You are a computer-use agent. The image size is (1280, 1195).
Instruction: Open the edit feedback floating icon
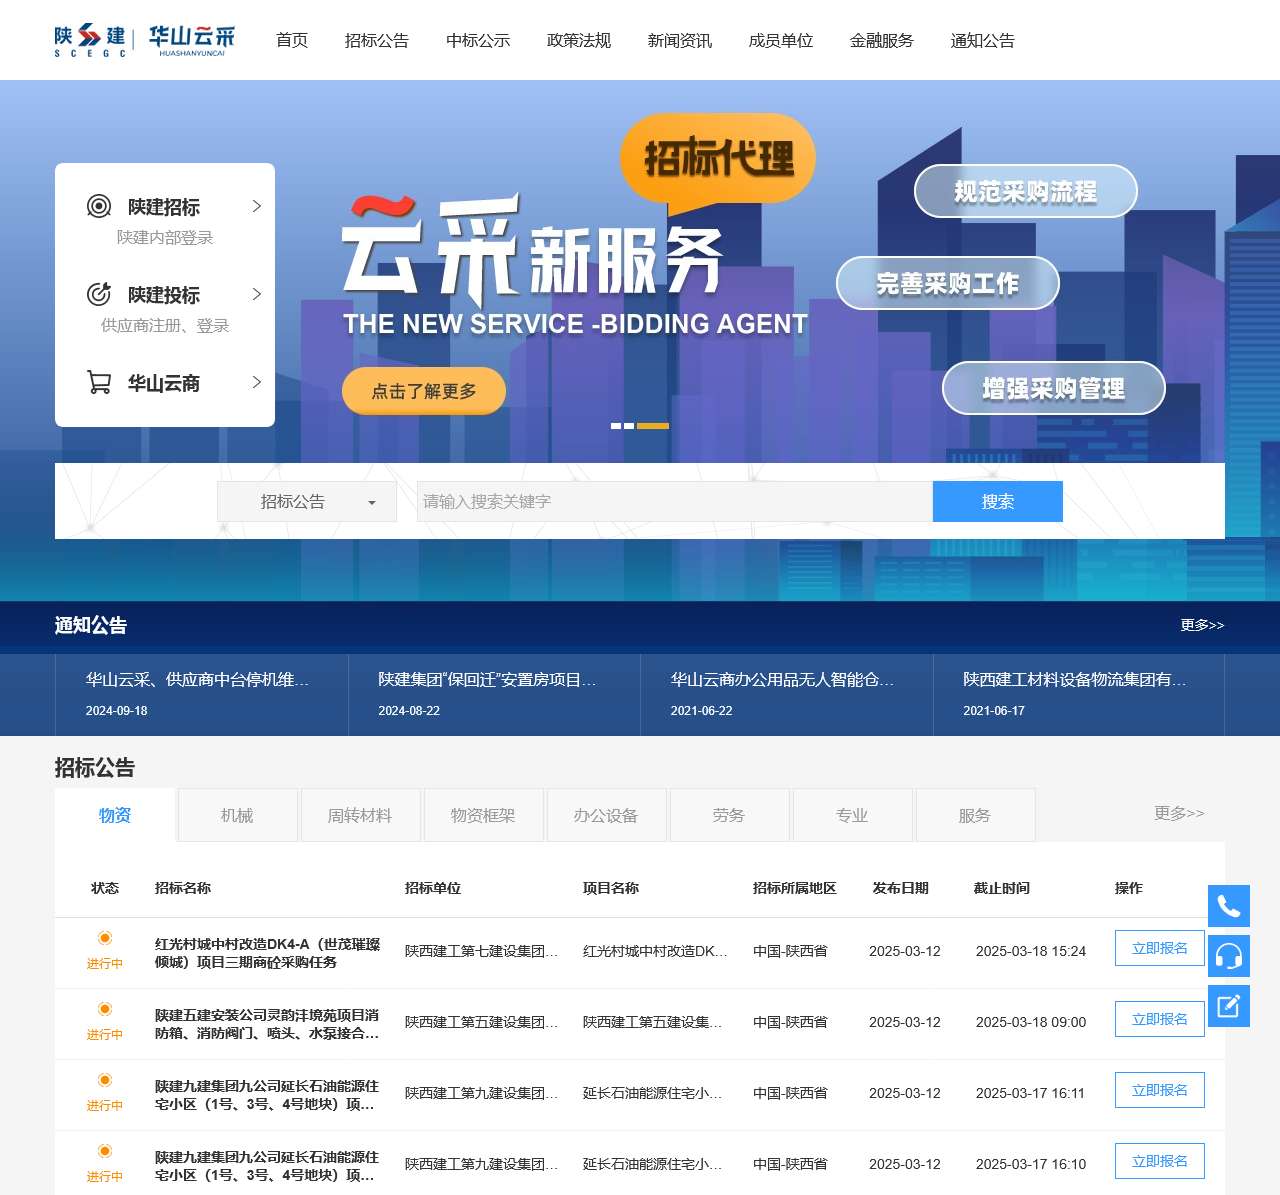click(x=1229, y=1006)
